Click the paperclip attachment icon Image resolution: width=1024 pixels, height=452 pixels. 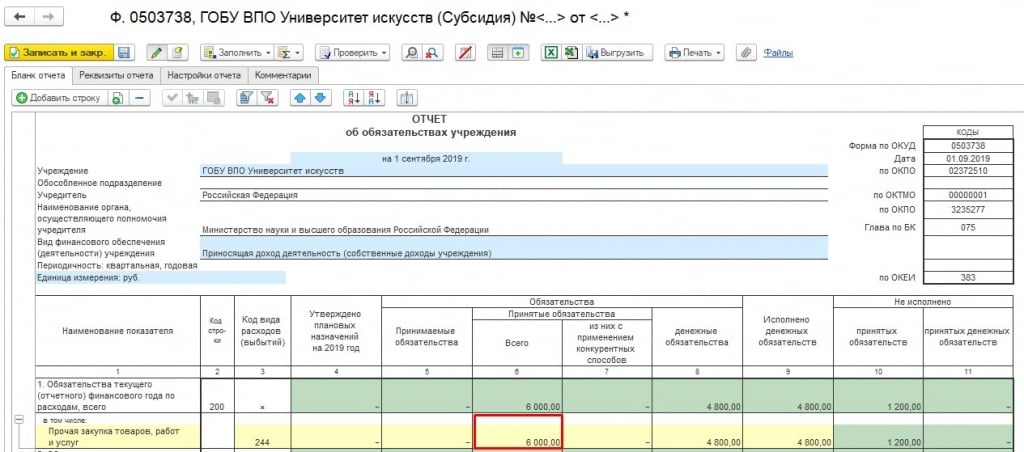(x=745, y=53)
